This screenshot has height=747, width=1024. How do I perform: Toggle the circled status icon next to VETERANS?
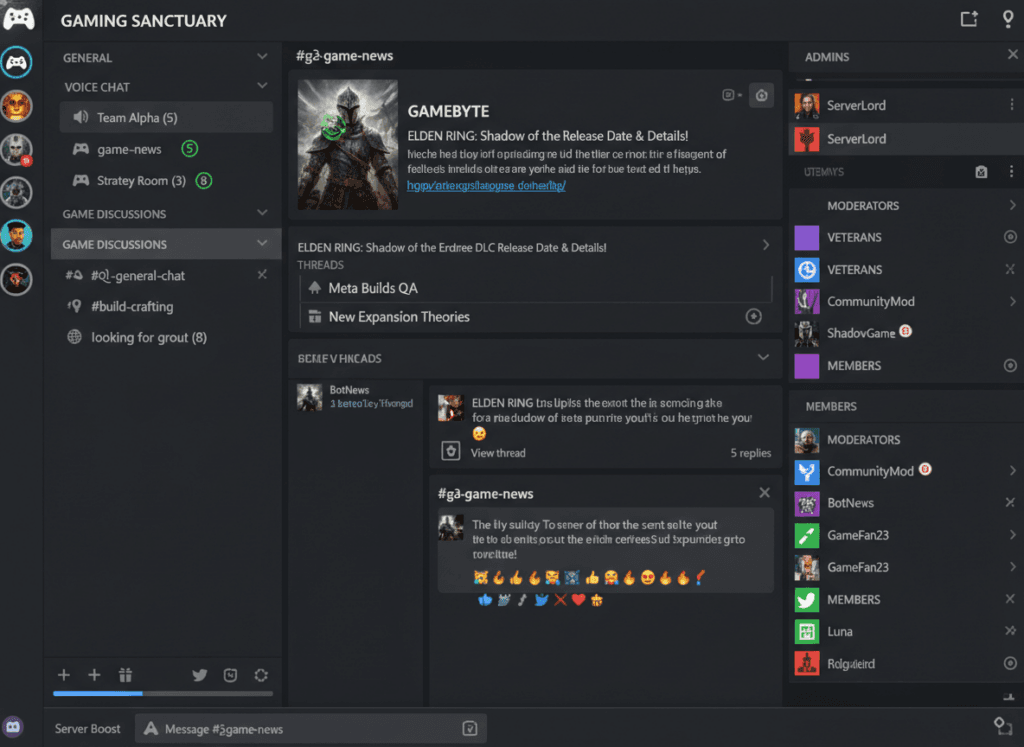coord(1010,237)
